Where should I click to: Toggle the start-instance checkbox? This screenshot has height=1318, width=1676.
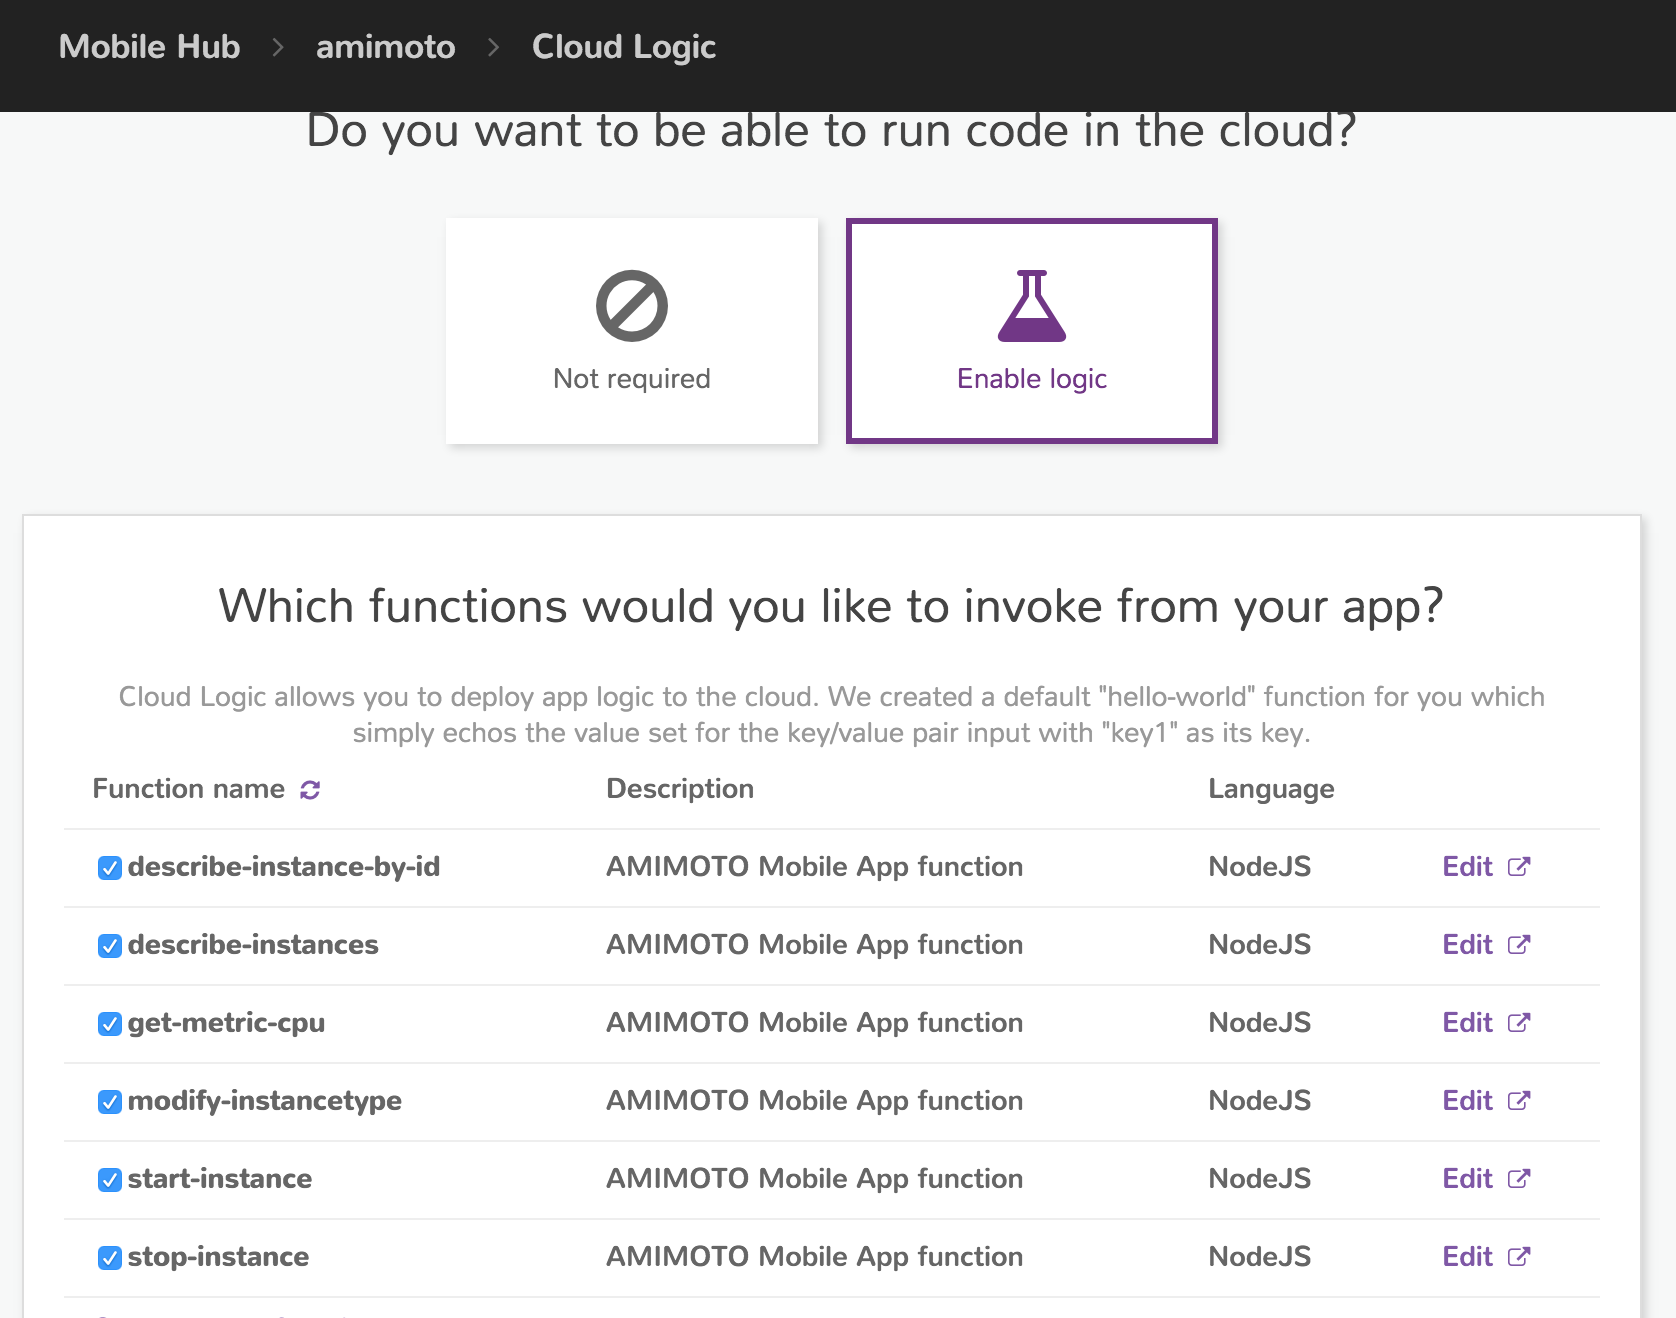(x=110, y=1180)
